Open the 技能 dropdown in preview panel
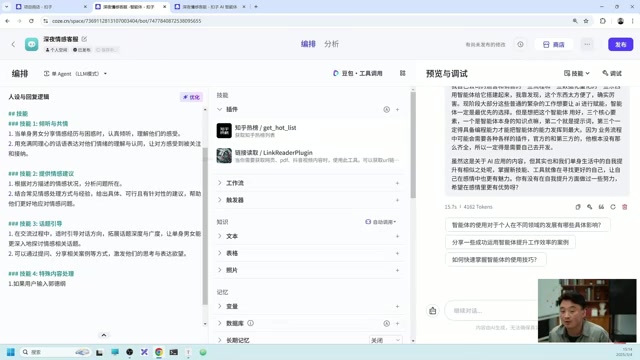This screenshot has height=360, width=640. pos(576,73)
